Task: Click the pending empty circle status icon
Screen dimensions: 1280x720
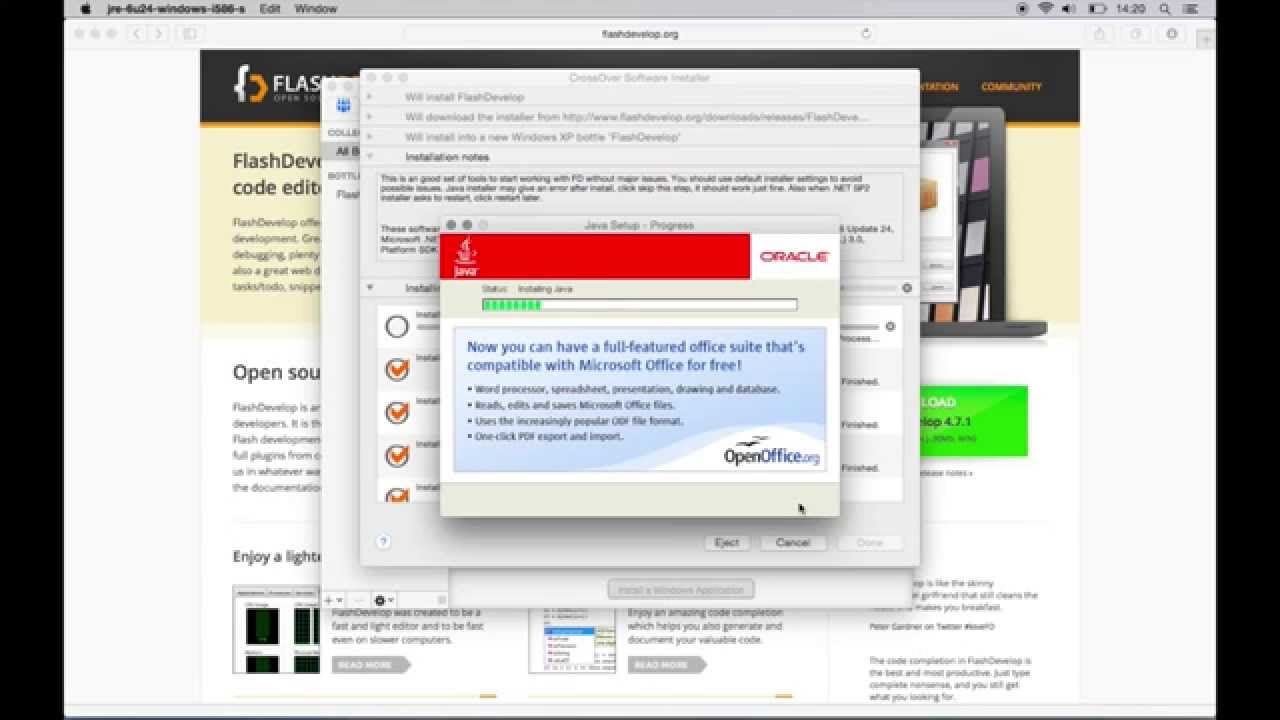Action: [x=397, y=326]
